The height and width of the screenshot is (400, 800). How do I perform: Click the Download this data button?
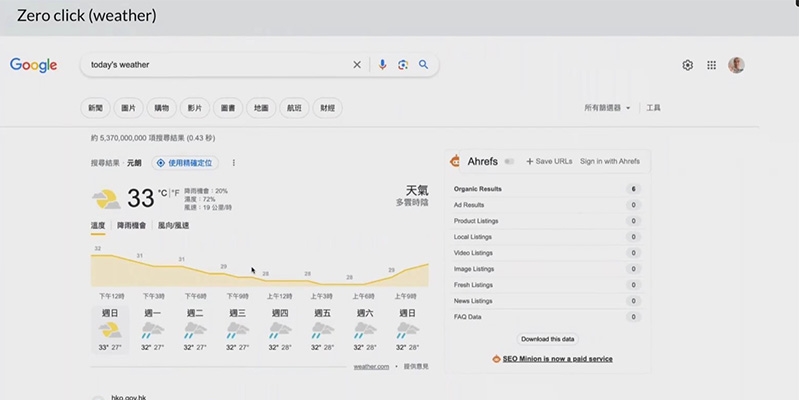tap(548, 339)
